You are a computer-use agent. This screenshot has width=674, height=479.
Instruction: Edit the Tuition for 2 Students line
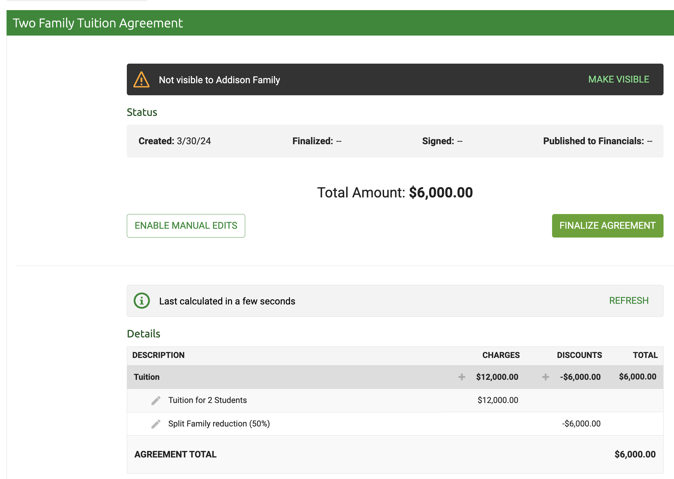coord(156,400)
